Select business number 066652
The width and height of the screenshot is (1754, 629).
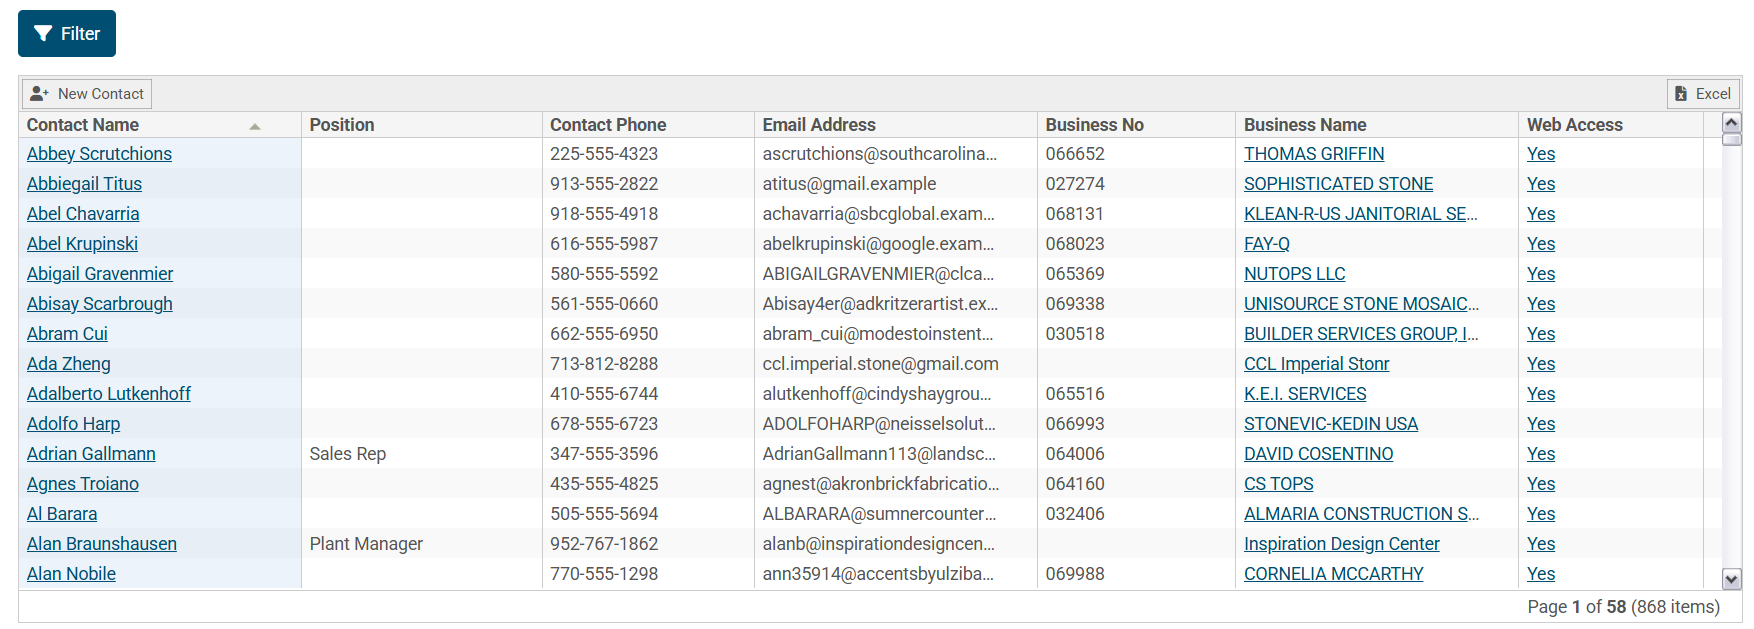tap(1075, 154)
